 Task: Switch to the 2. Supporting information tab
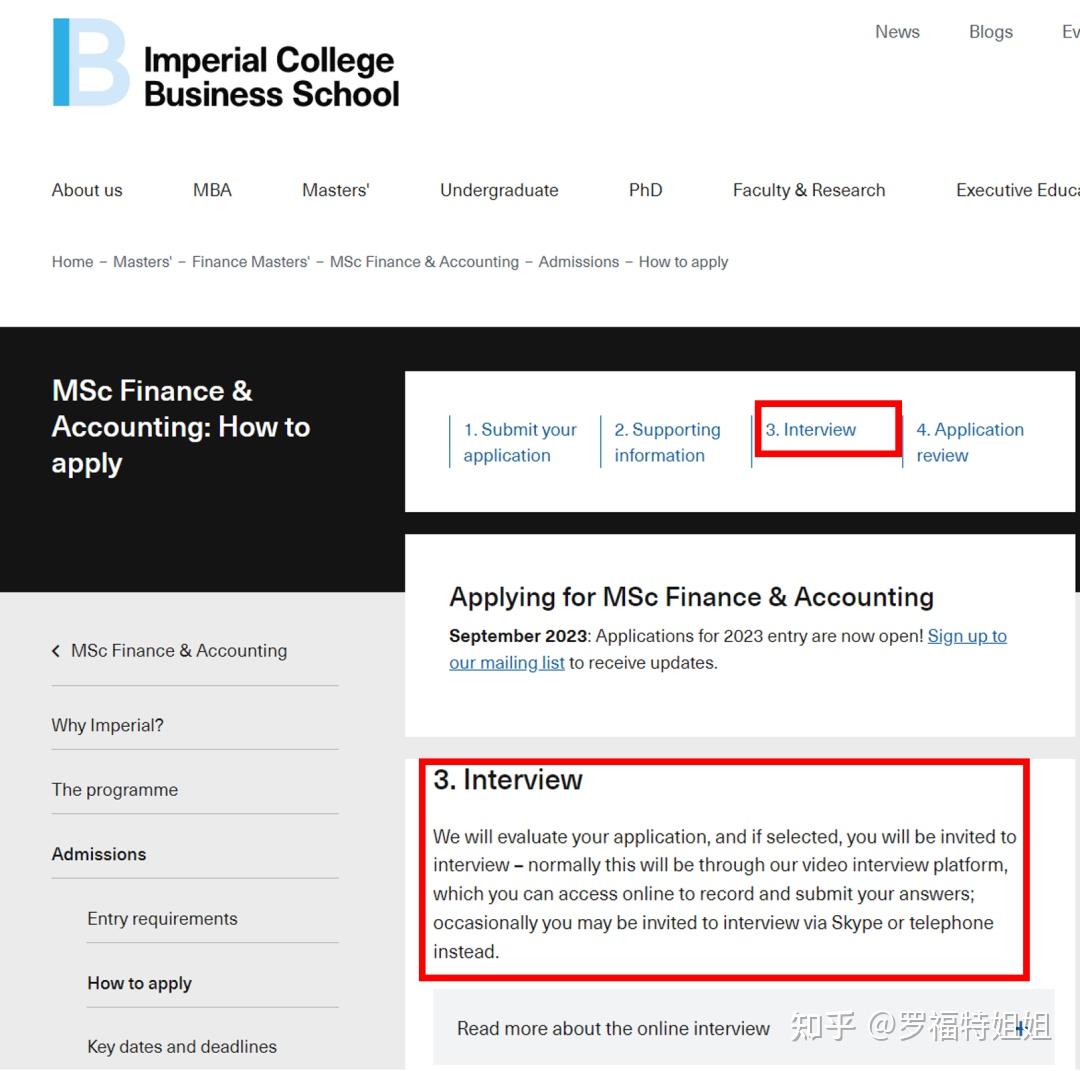pyautogui.click(x=667, y=442)
